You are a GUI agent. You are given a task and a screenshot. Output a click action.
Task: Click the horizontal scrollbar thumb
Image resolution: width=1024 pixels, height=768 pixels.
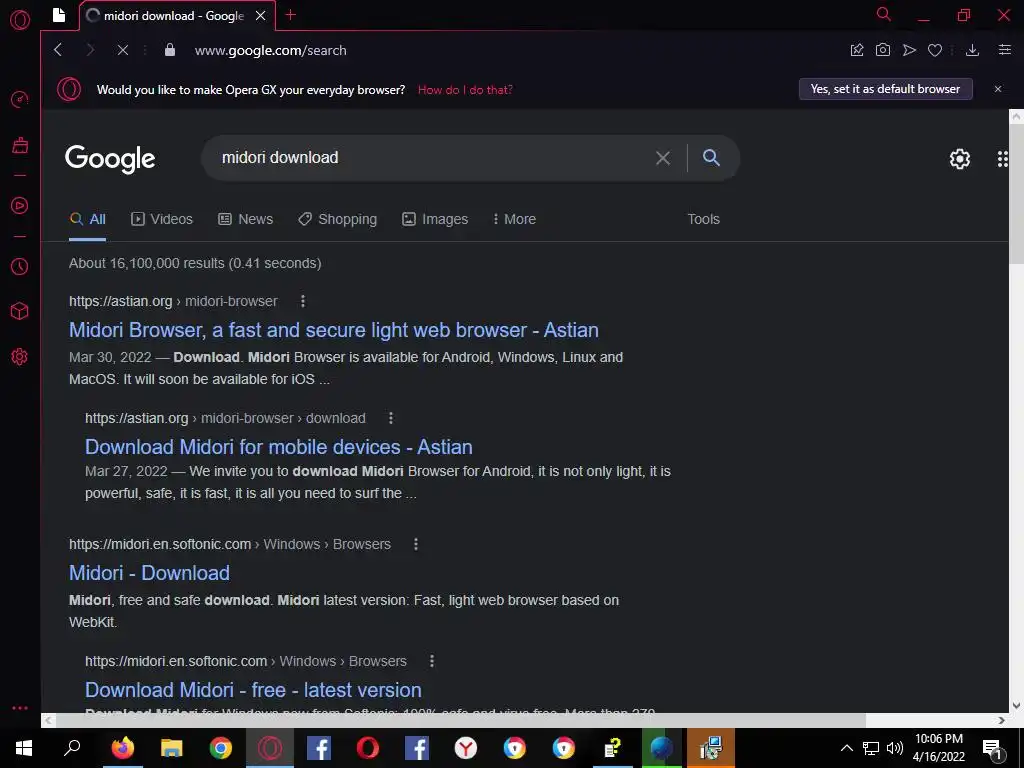460,720
